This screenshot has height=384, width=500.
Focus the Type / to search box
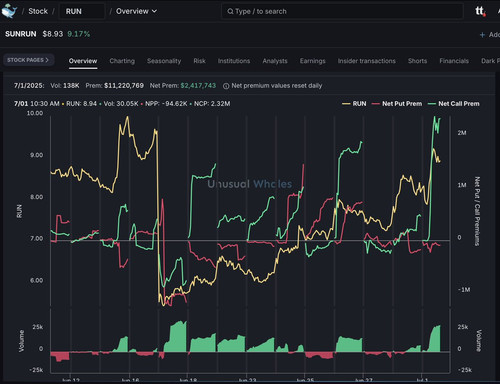point(342,11)
